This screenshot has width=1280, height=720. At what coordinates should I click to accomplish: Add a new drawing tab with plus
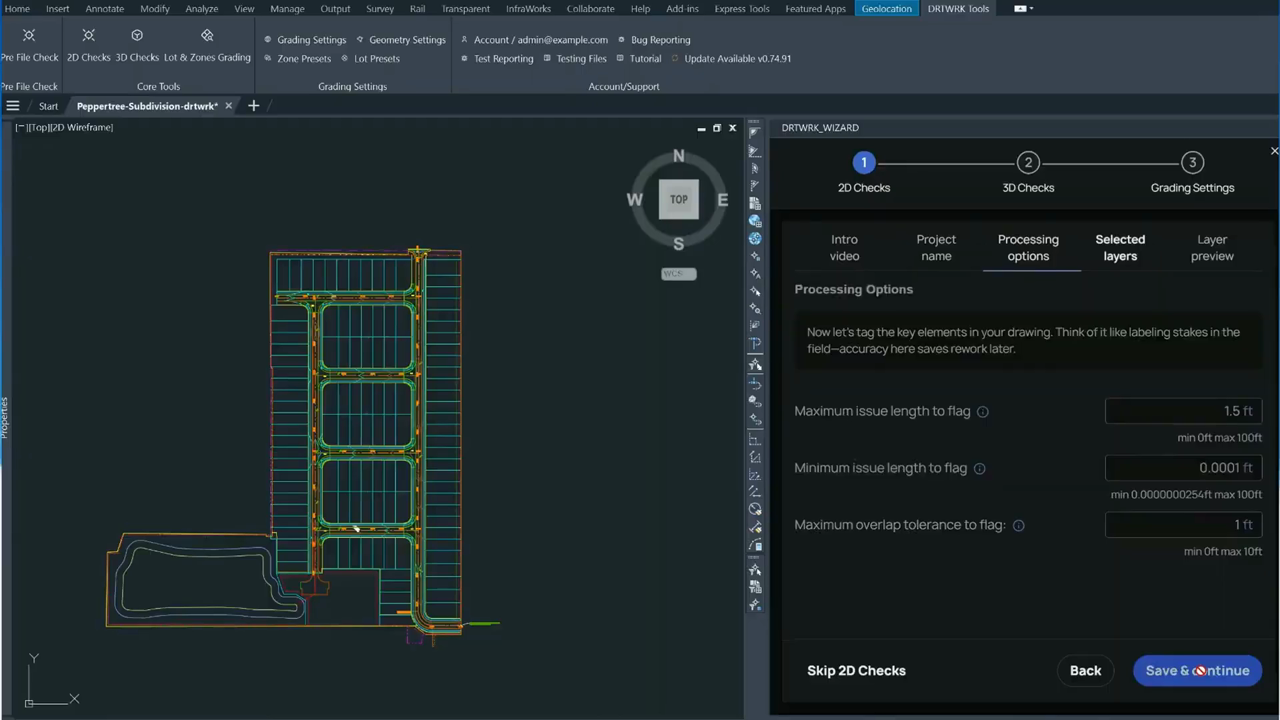click(253, 106)
